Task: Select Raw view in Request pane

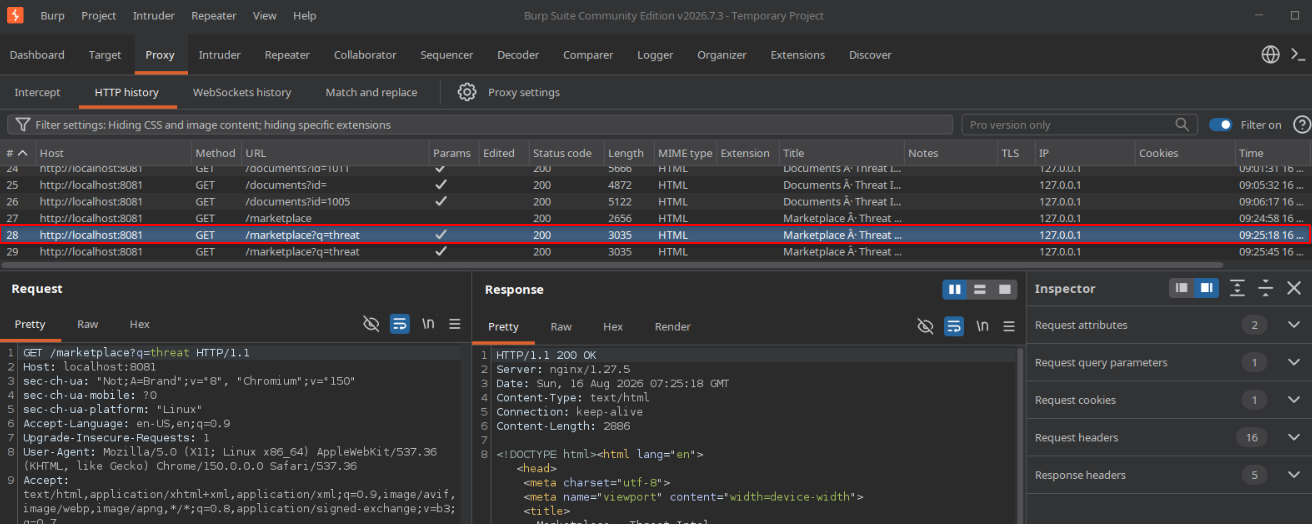Action: click(88, 324)
